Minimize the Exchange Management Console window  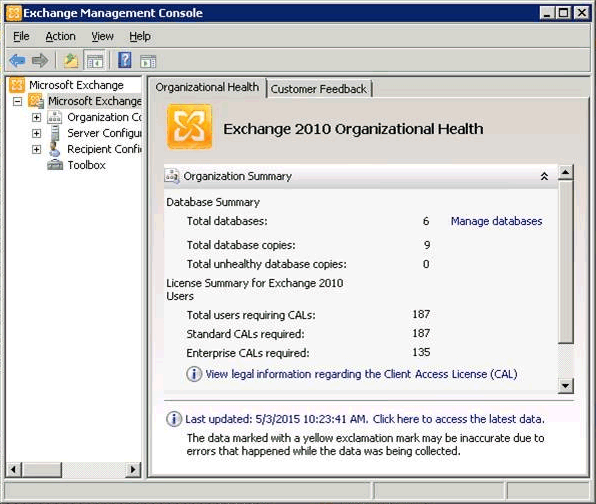click(547, 13)
